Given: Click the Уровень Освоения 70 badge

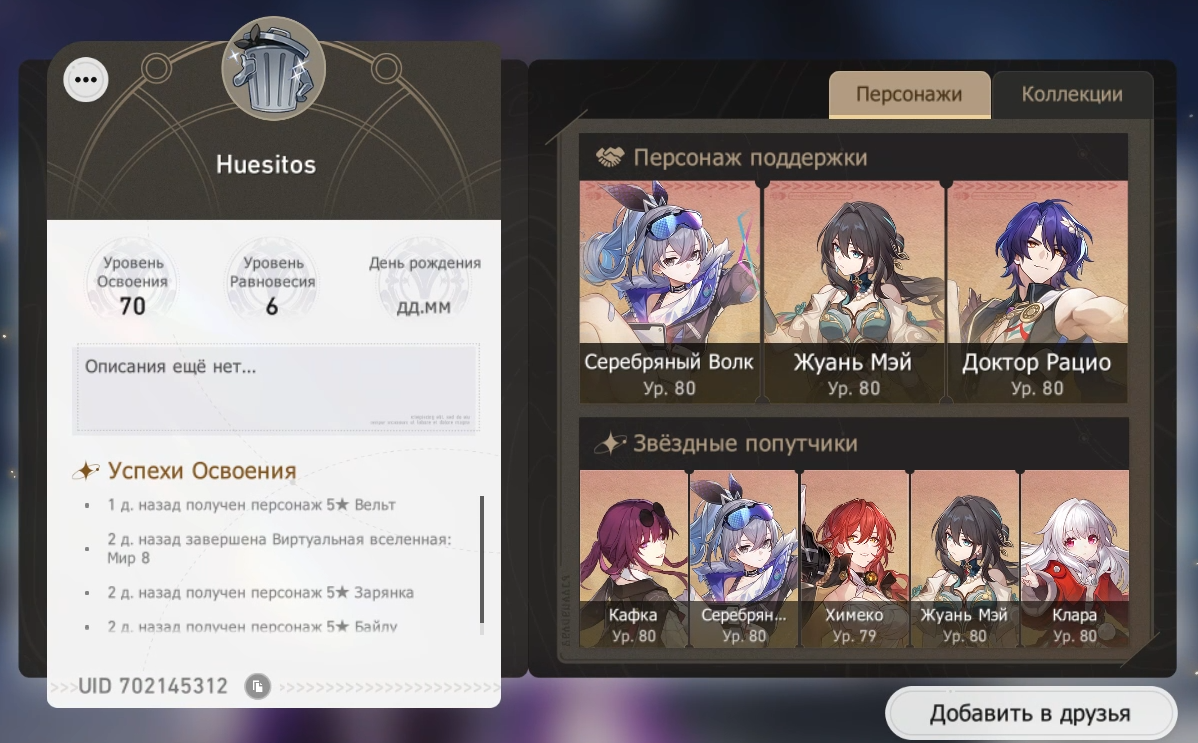Looking at the screenshot, I should point(132,284).
